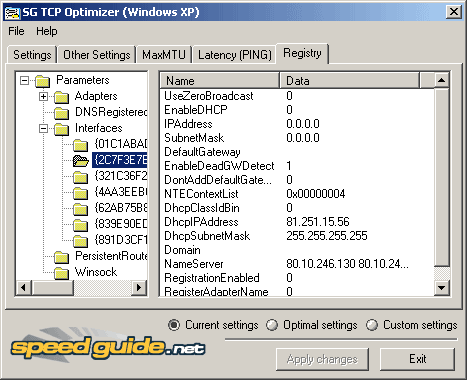Select the EnableDeadGWDetect row
467x380 pixels.
297,166
